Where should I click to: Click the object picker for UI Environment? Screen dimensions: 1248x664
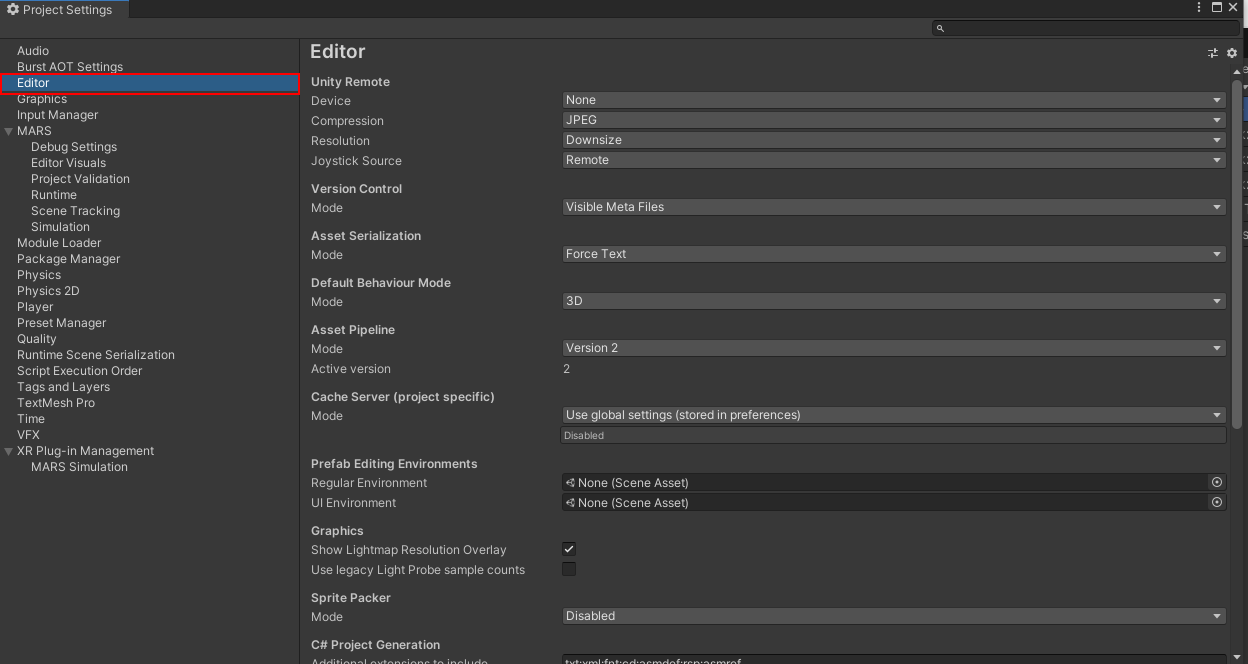pos(1217,502)
